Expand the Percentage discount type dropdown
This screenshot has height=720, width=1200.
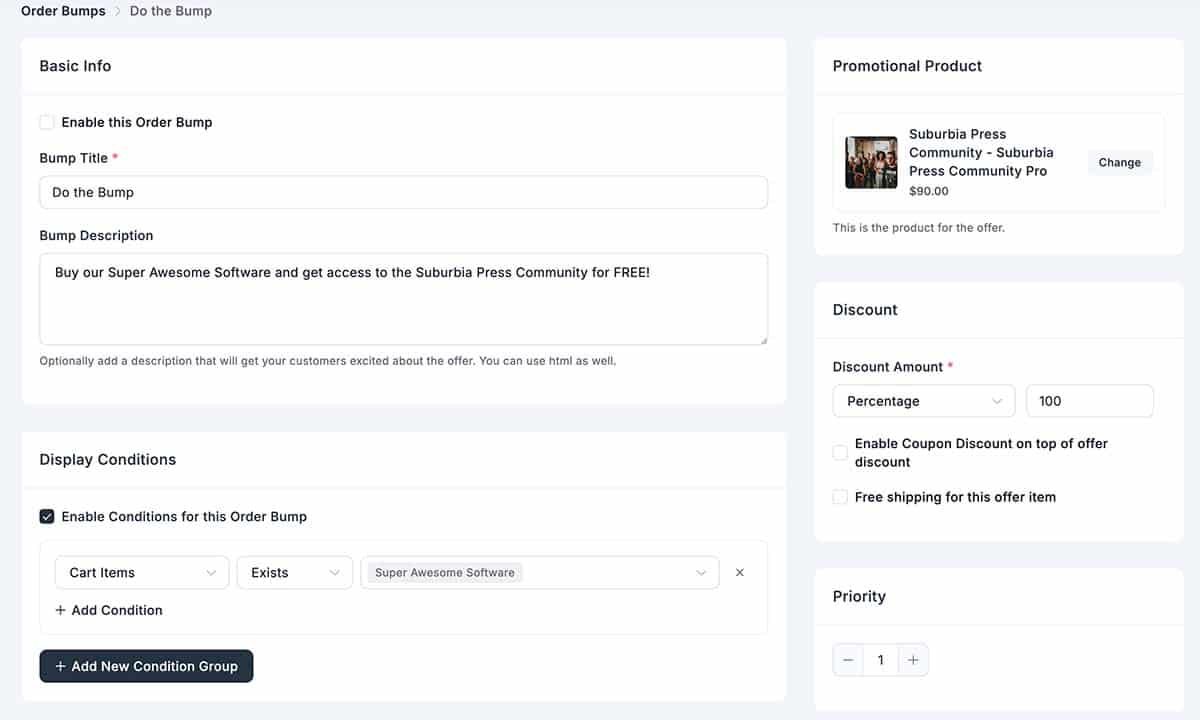pos(923,401)
